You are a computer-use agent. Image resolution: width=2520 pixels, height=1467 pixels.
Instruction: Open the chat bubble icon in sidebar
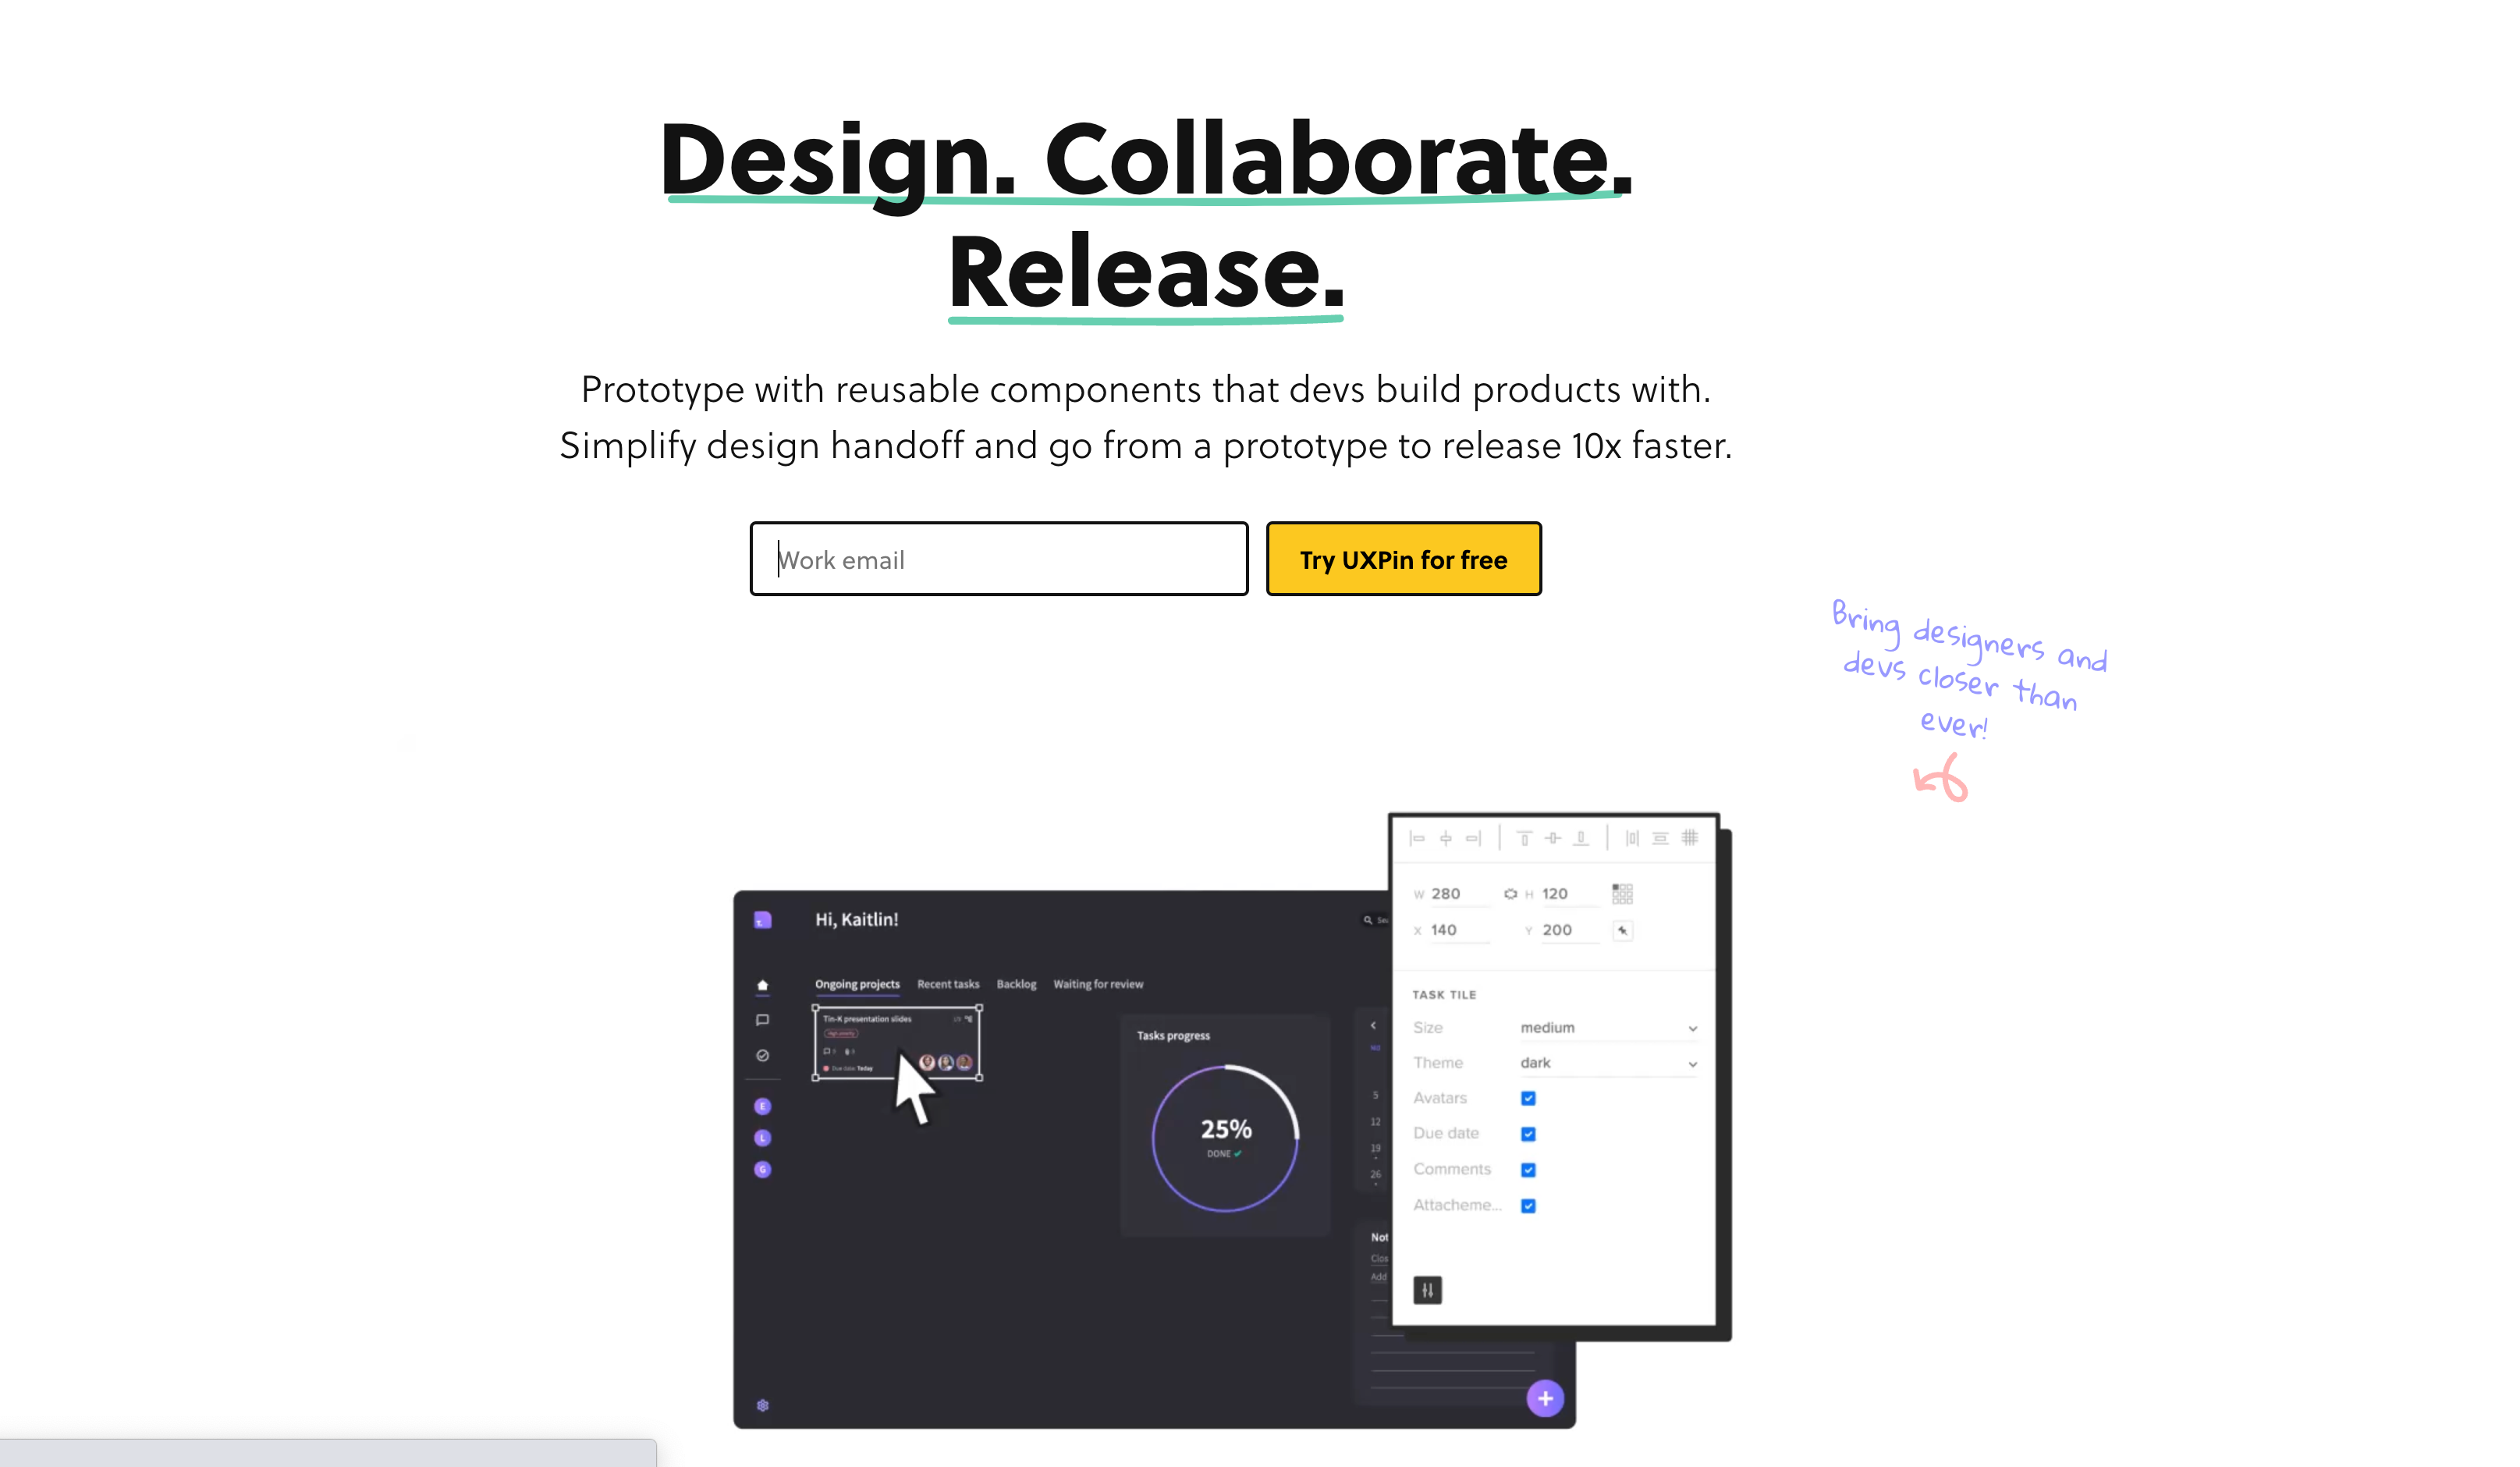(x=762, y=1021)
